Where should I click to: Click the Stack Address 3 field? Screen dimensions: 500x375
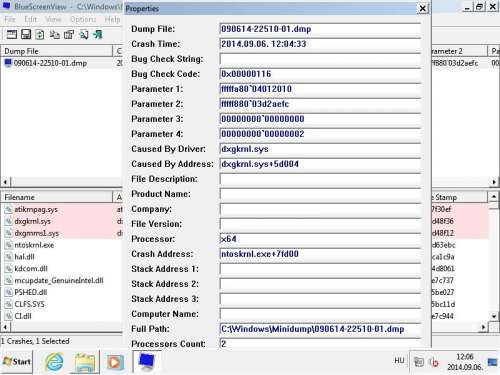coord(320,299)
